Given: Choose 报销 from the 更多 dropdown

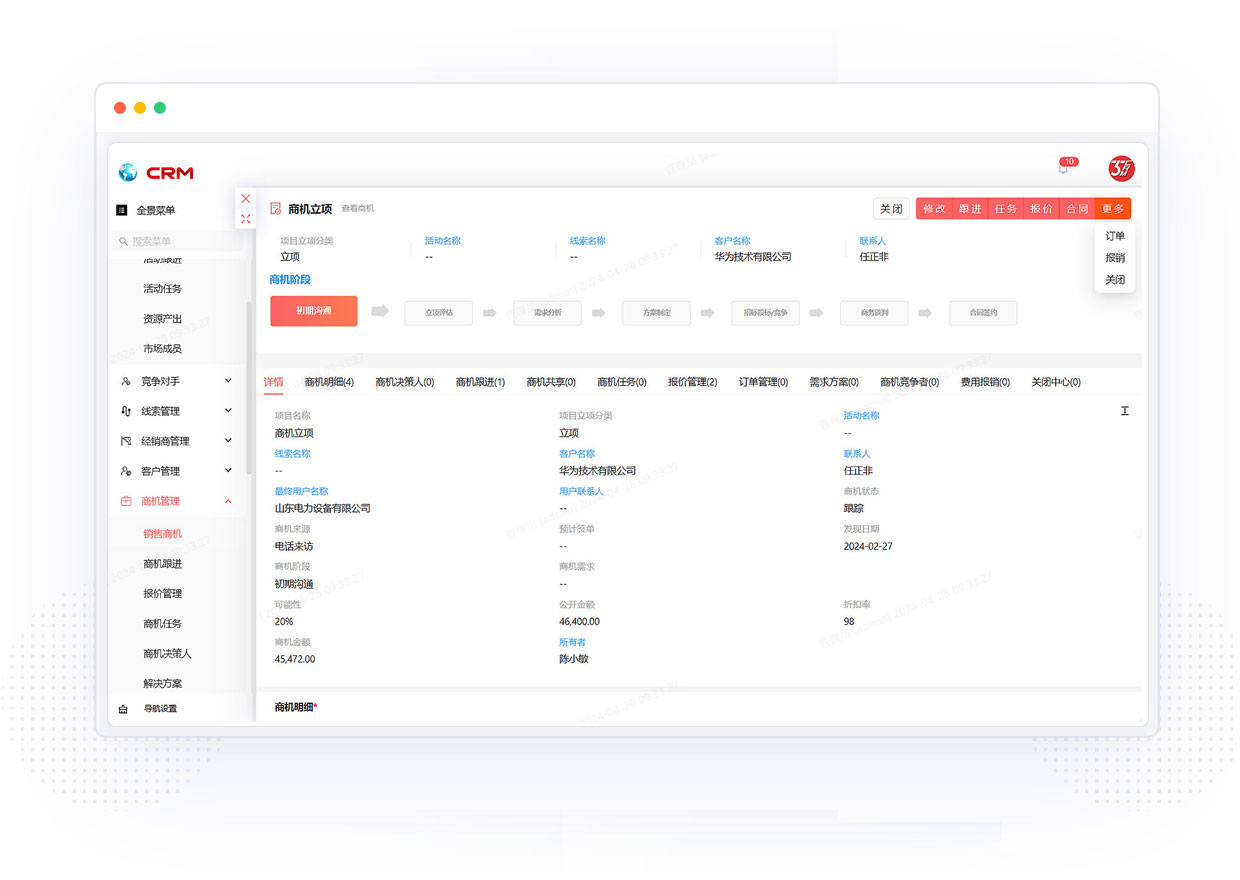Looking at the screenshot, I should tap(1115, 258).
